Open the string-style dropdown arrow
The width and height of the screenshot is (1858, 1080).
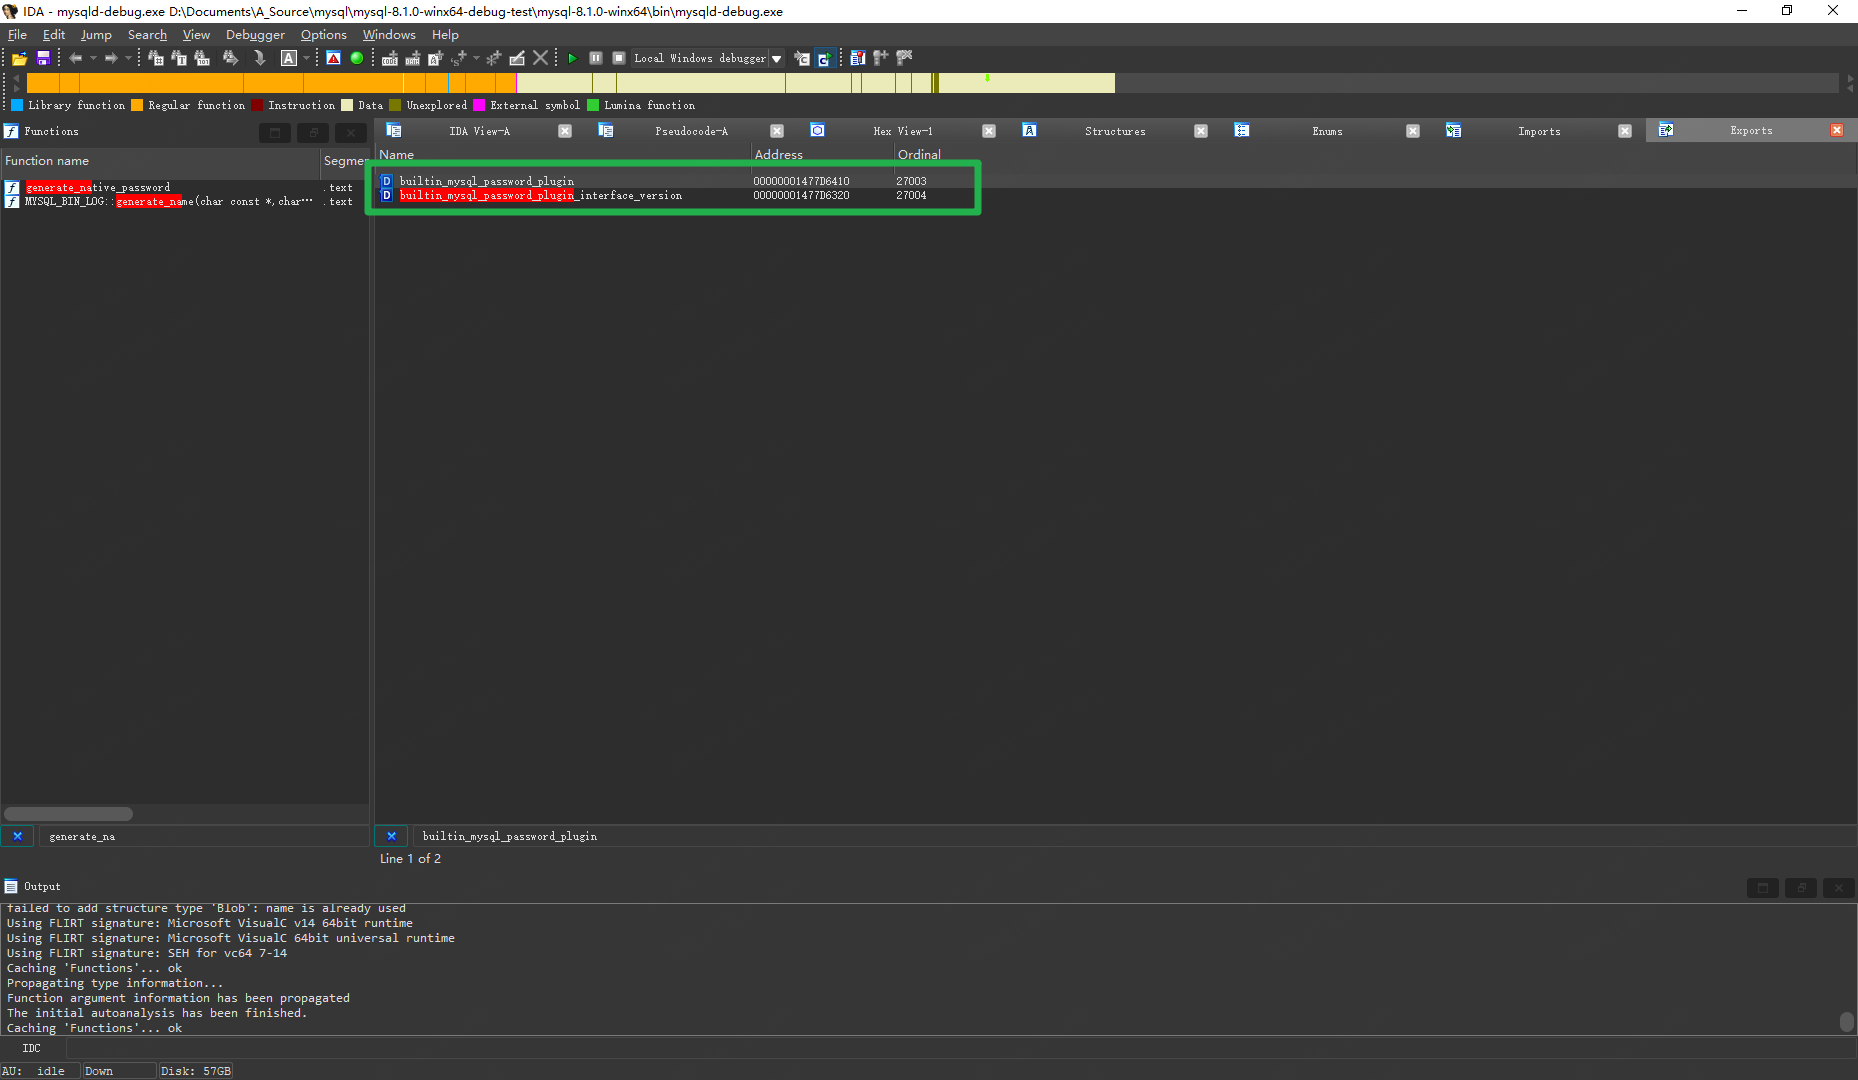click(476, 58)
